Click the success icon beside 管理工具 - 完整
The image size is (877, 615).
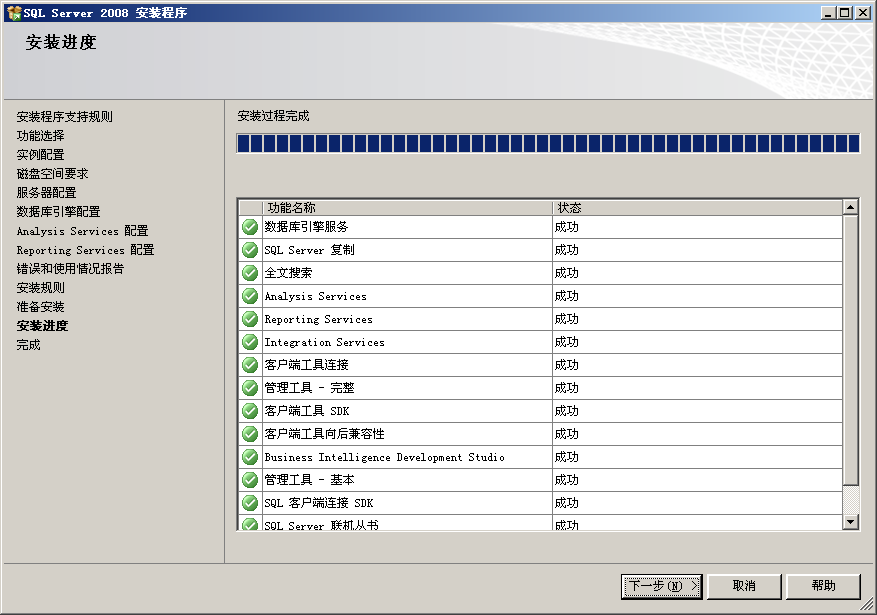(250, 387)
